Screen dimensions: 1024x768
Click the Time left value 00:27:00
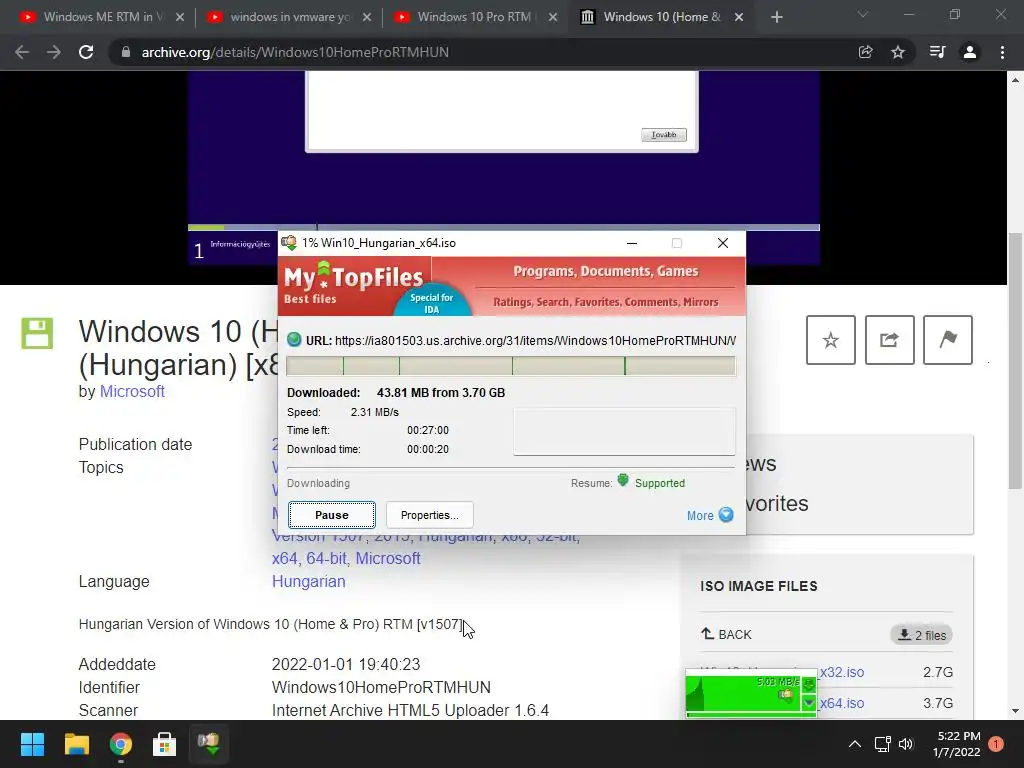(428, 430)
